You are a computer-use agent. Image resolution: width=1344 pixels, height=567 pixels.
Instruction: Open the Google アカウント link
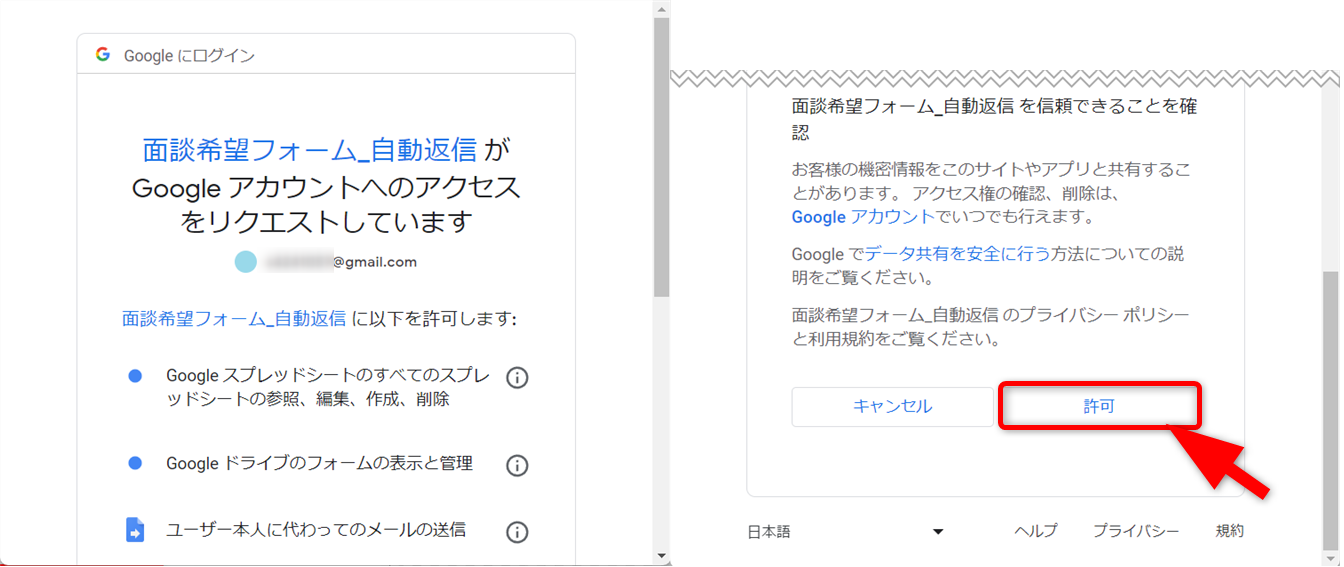point(863,217)
